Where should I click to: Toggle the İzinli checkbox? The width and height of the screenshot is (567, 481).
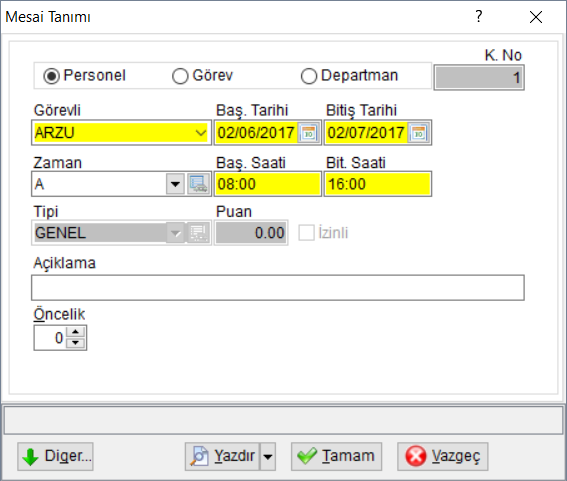click(306, 233)
